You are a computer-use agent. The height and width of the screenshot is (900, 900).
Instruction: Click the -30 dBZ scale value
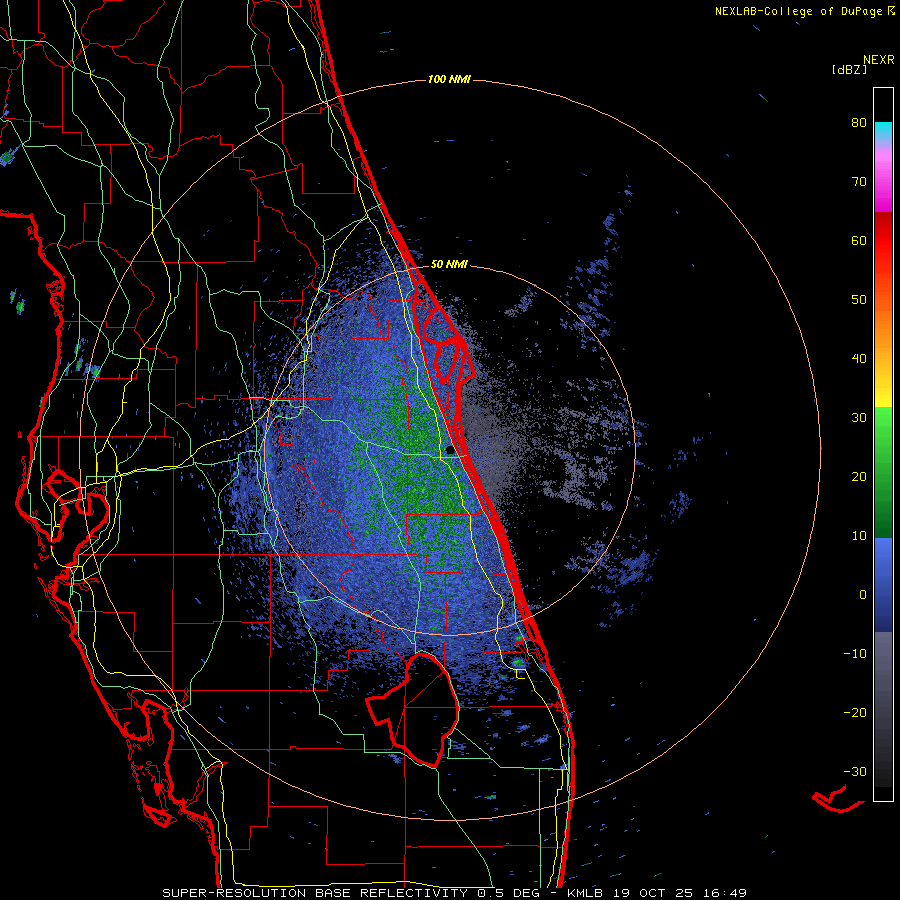[x=855, y=771]
